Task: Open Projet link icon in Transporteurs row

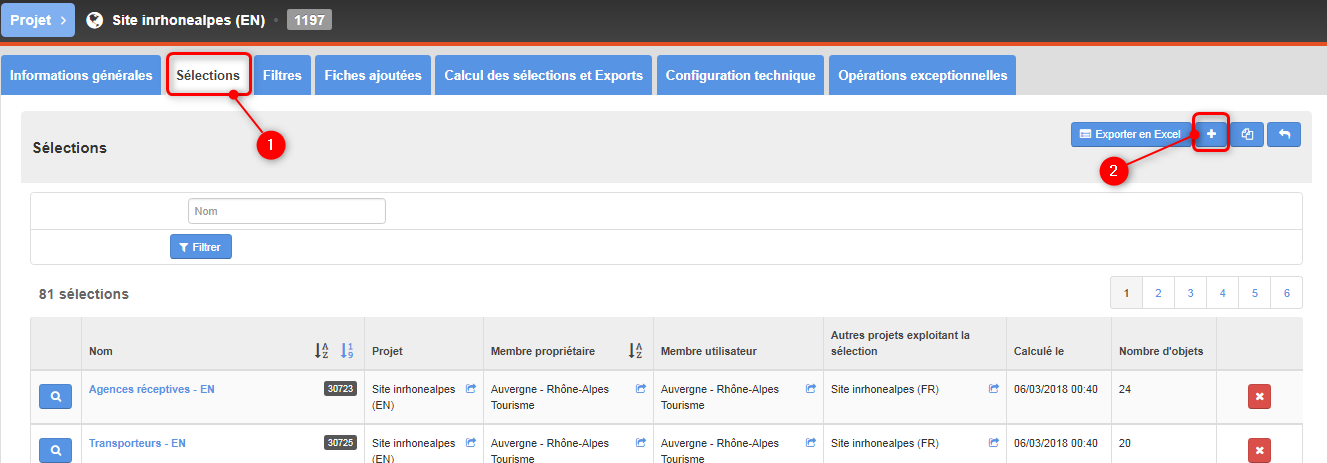Action: pos(471,443)
